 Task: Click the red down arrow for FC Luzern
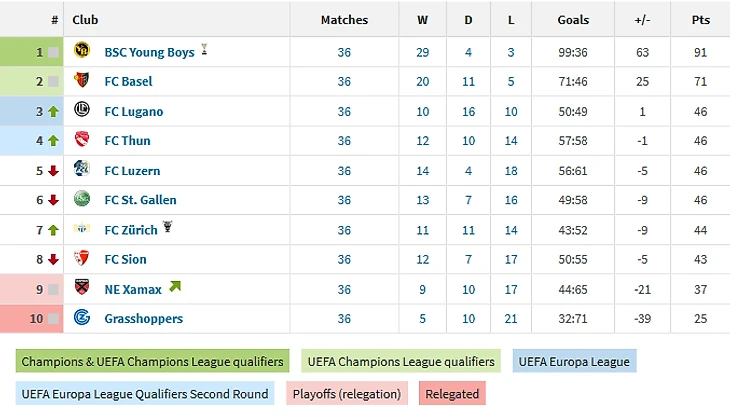pyautogui.click(x=53, y=171)
